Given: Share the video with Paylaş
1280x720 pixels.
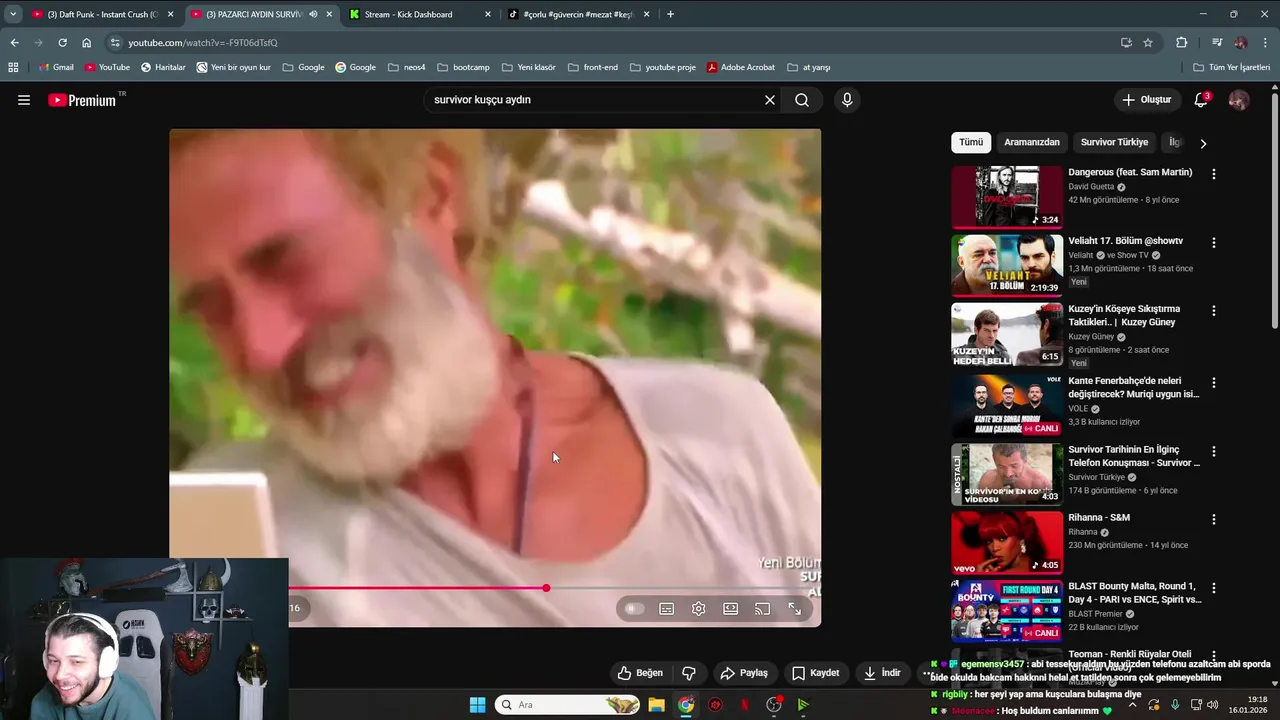Looking at the screenshot, I should (x=744, y=673).
